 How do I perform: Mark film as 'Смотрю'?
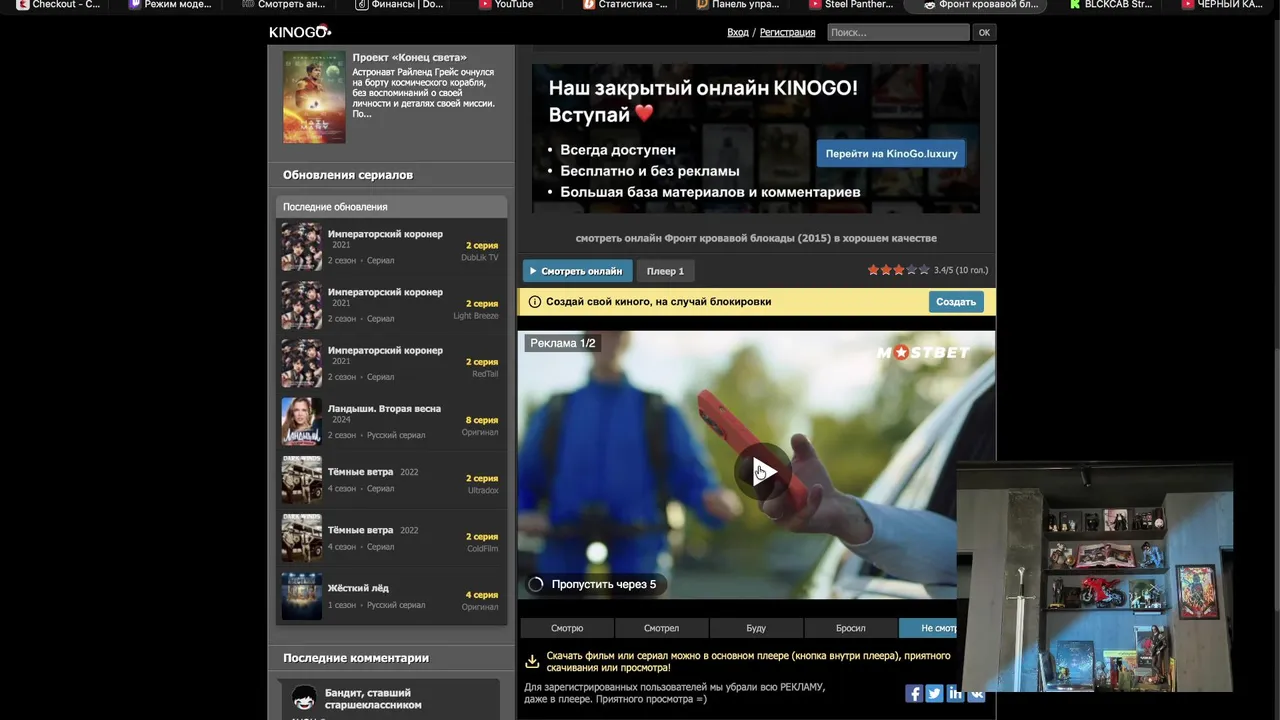pyautogui.click(x=567, y=628)
